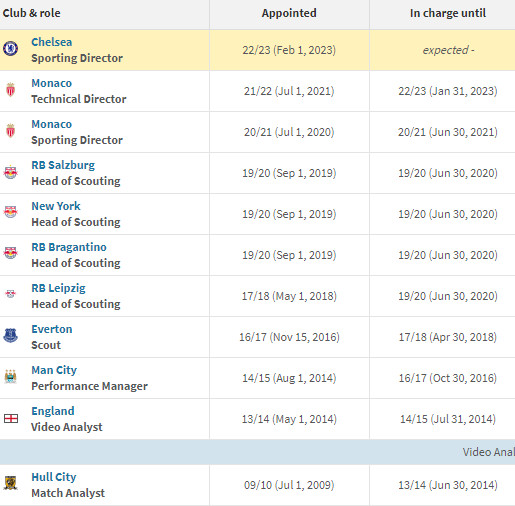This screenshot has width=515, height=506.
Task: Click the Man City club crest
Action: click(10, 376)
